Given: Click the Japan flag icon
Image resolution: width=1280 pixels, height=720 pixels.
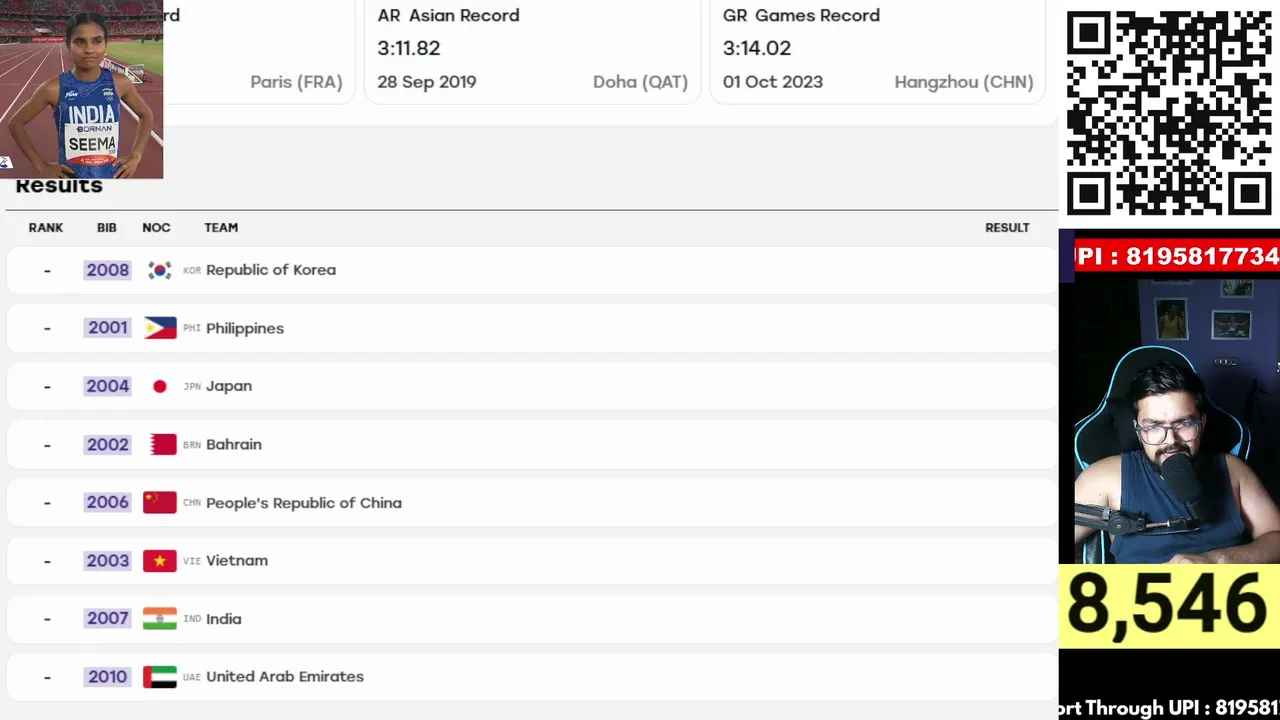Looking at the screenshot, I should (160, 386).
